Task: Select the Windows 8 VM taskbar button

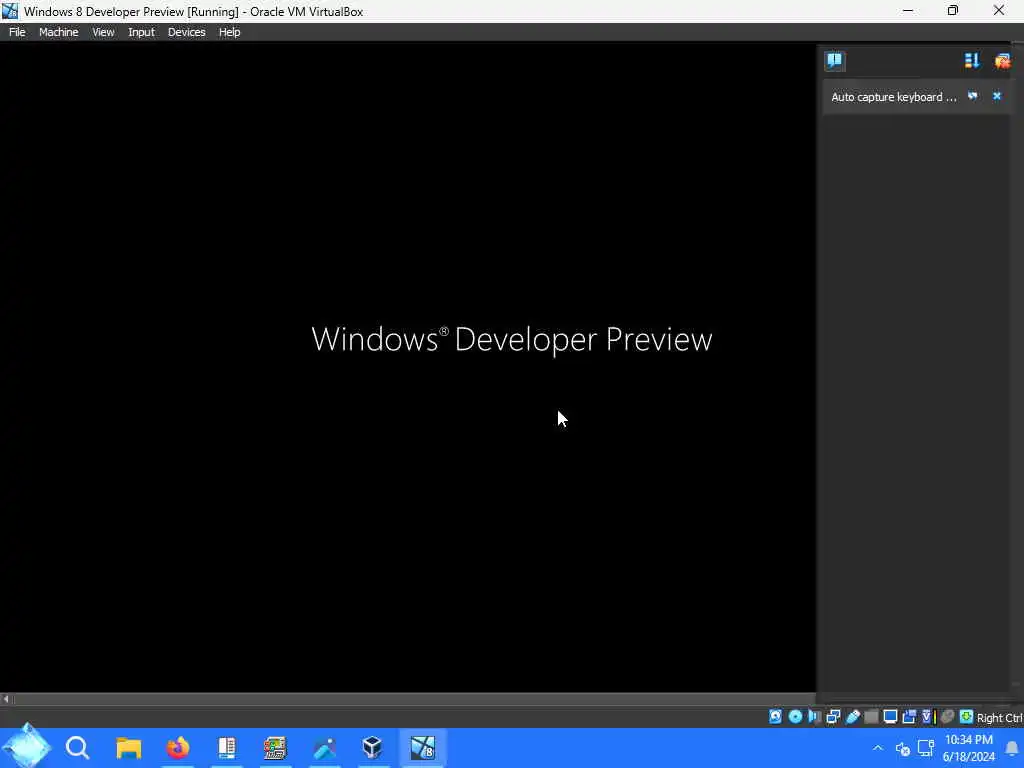Action: click(423, 747)
